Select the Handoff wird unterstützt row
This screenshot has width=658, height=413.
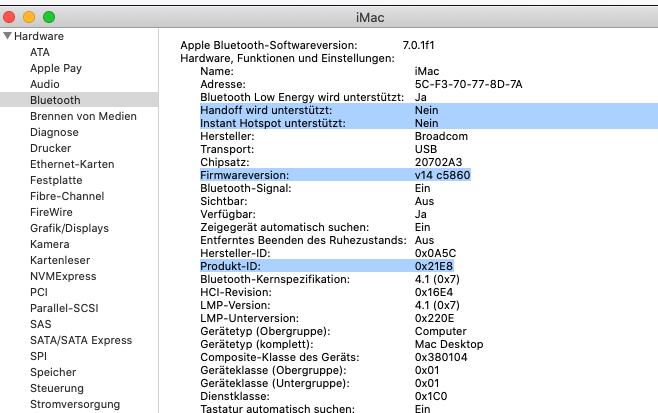(429, 110)
